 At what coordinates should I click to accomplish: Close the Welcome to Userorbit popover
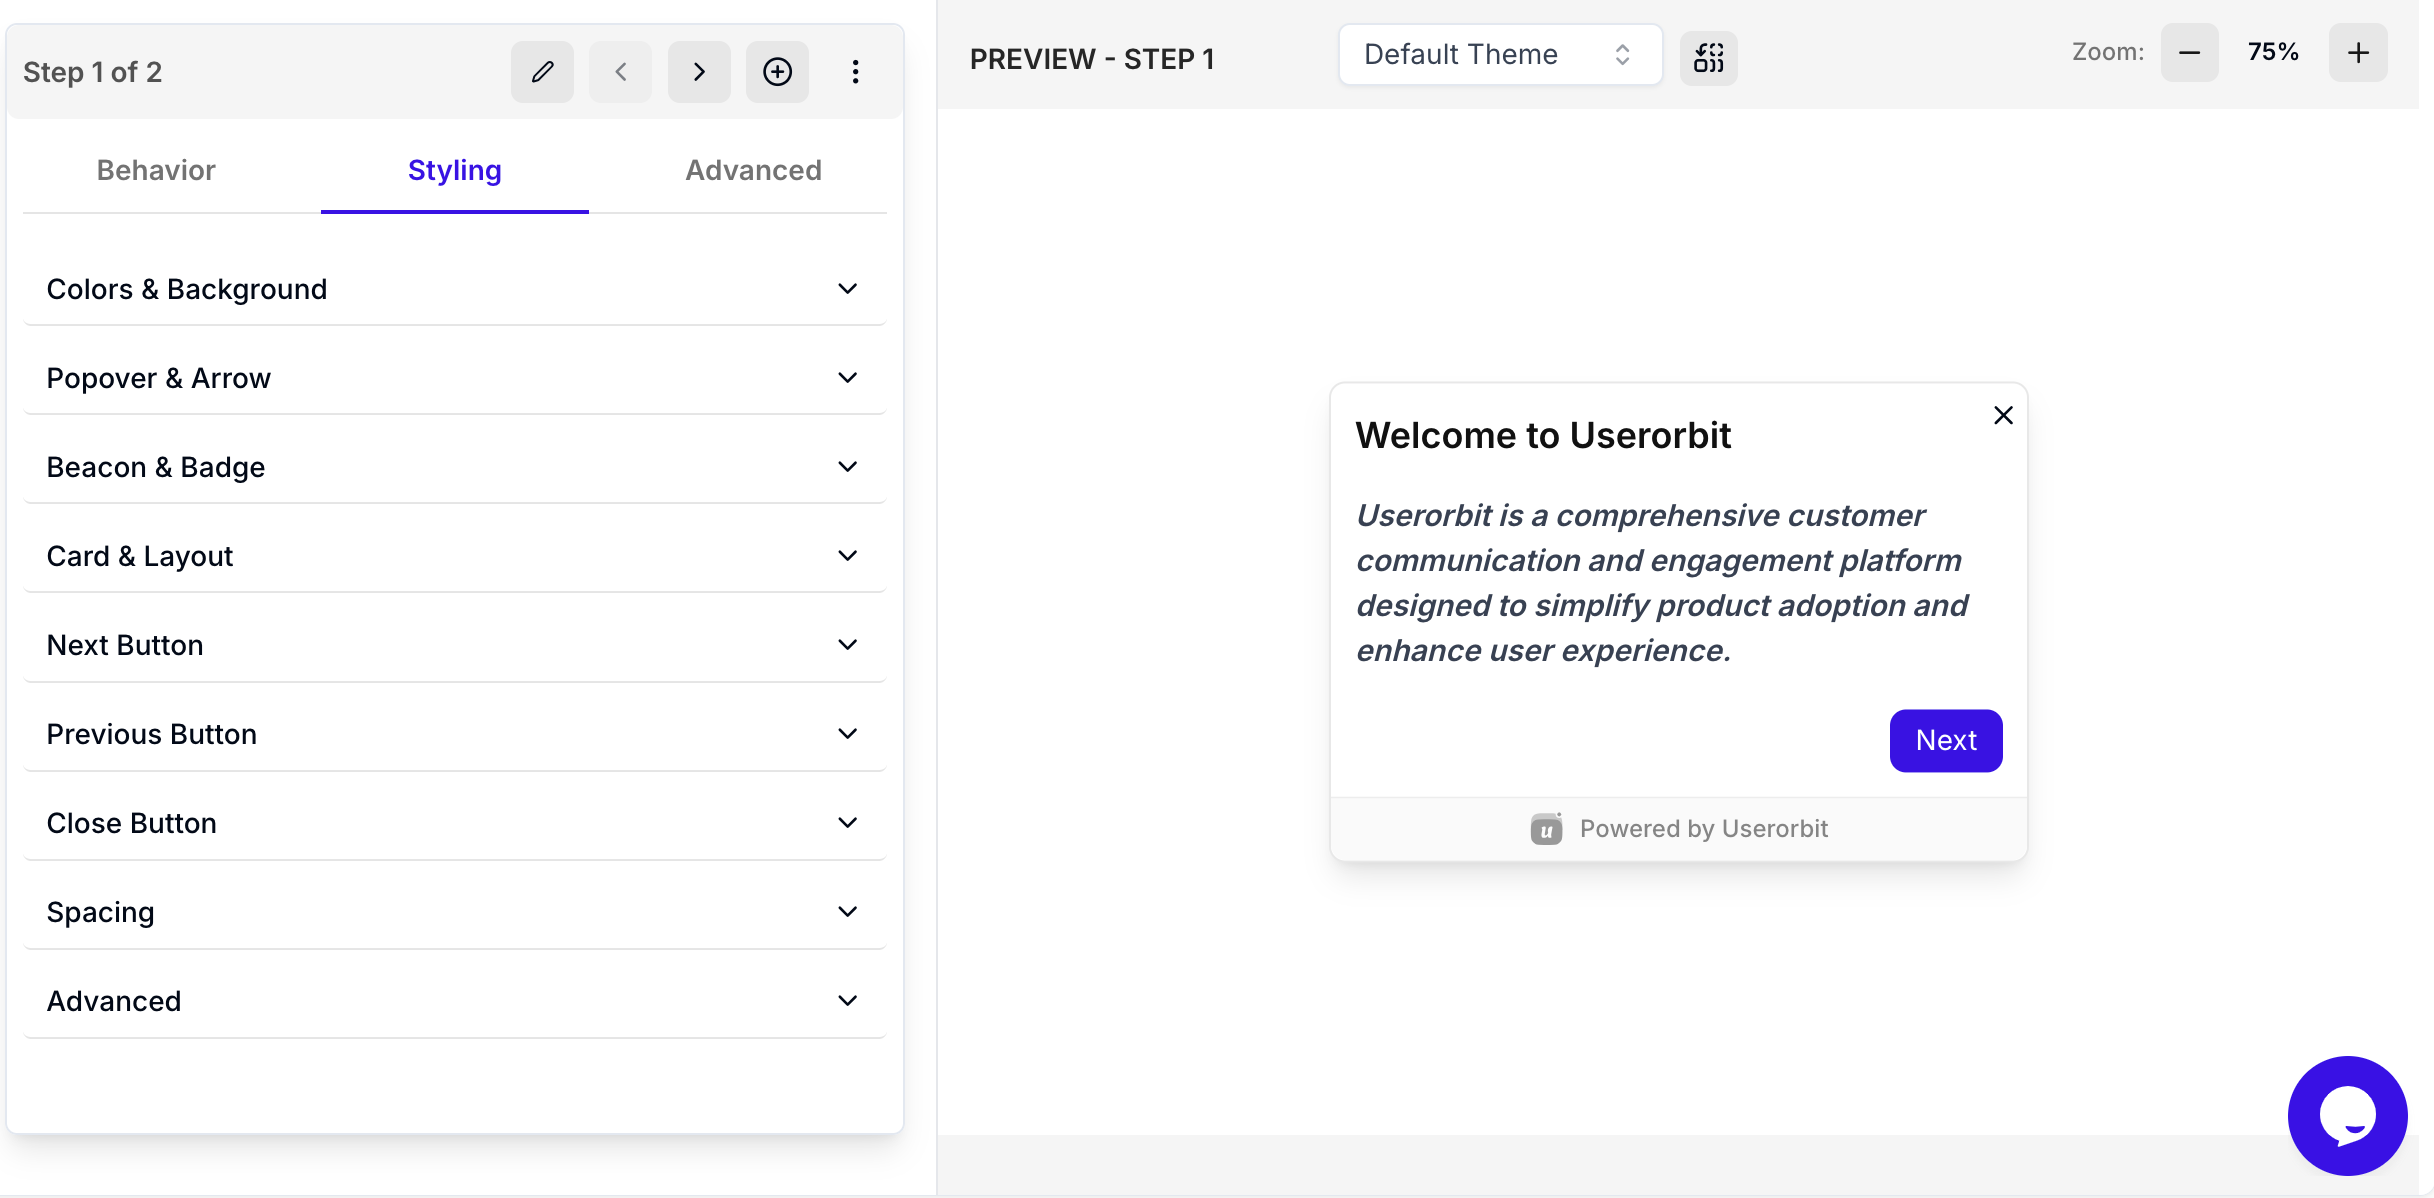pos(2003,416)
